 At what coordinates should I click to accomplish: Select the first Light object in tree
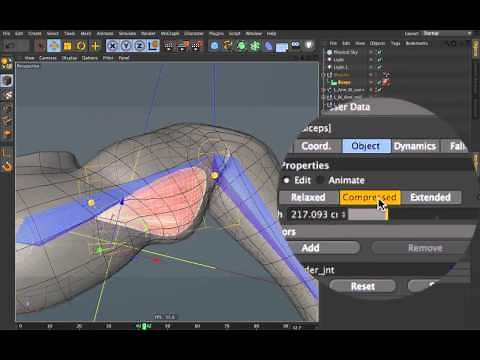pyautogui.click(x=339, y=60)
